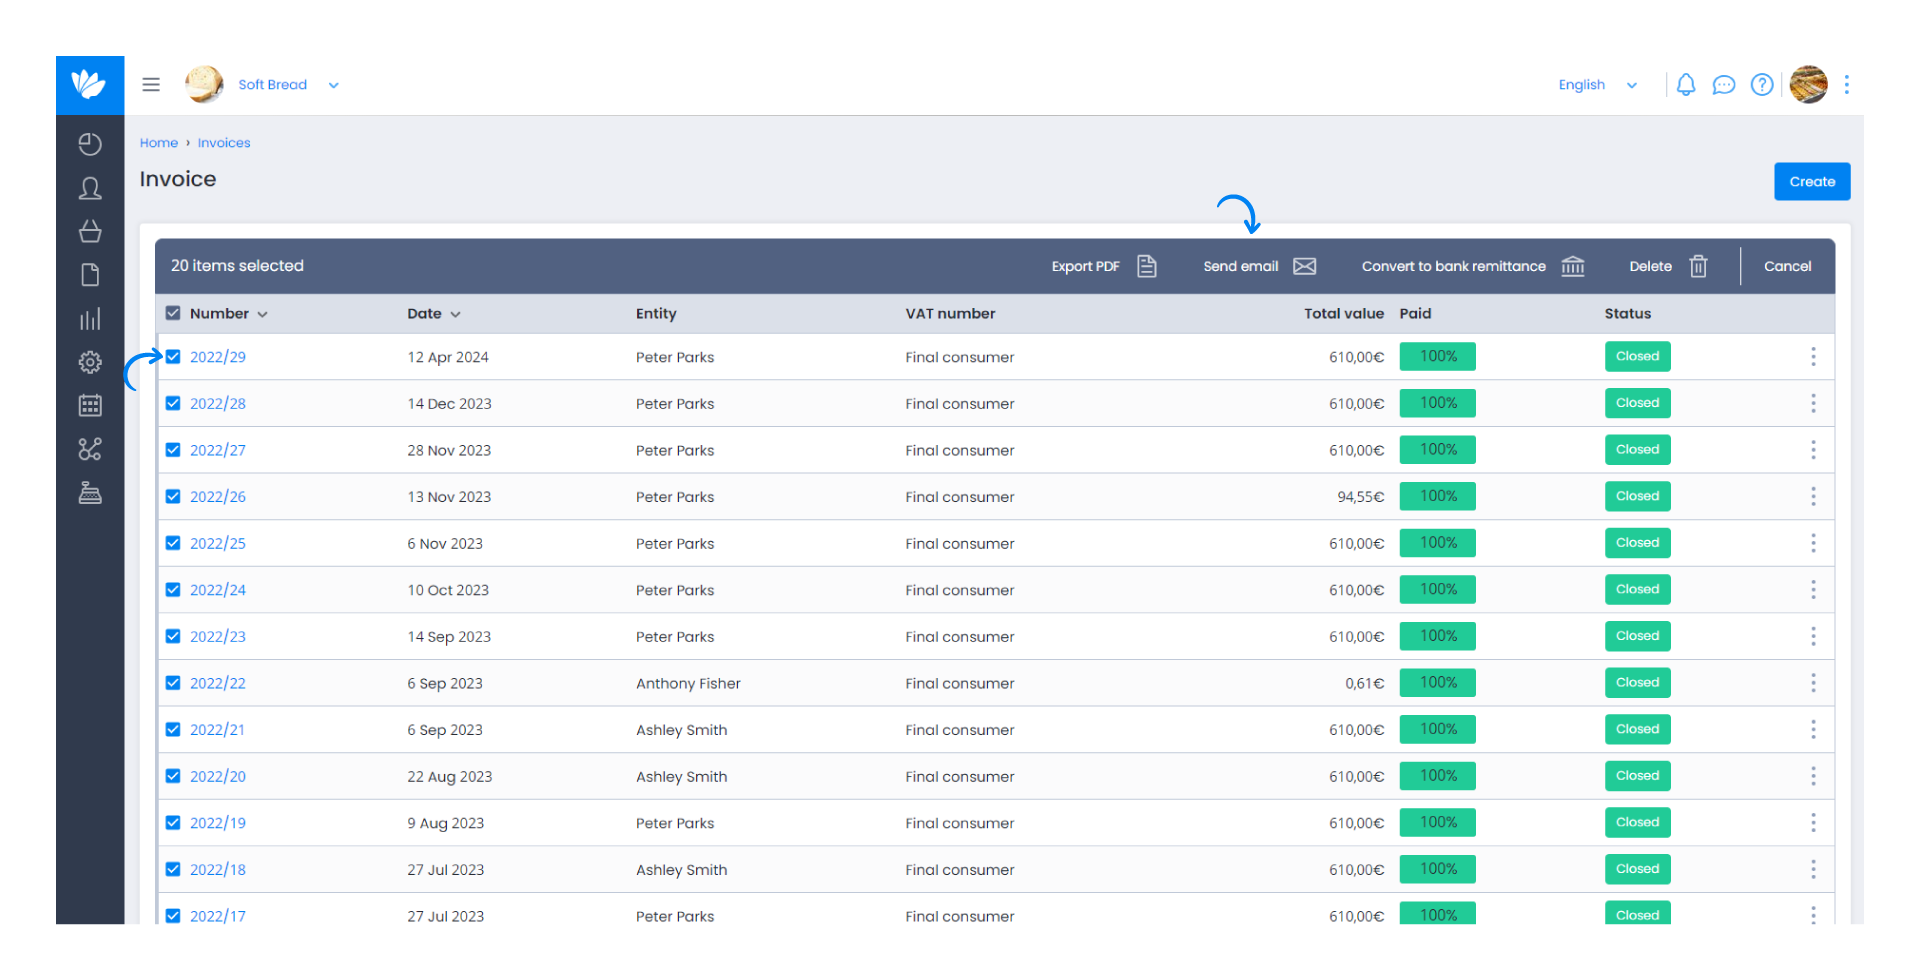Image resolution: width=1920 pixels, height=979 pixels.
Task: Uncheck invoice 2022/24 checkbox
Action: tap(173, 590)
